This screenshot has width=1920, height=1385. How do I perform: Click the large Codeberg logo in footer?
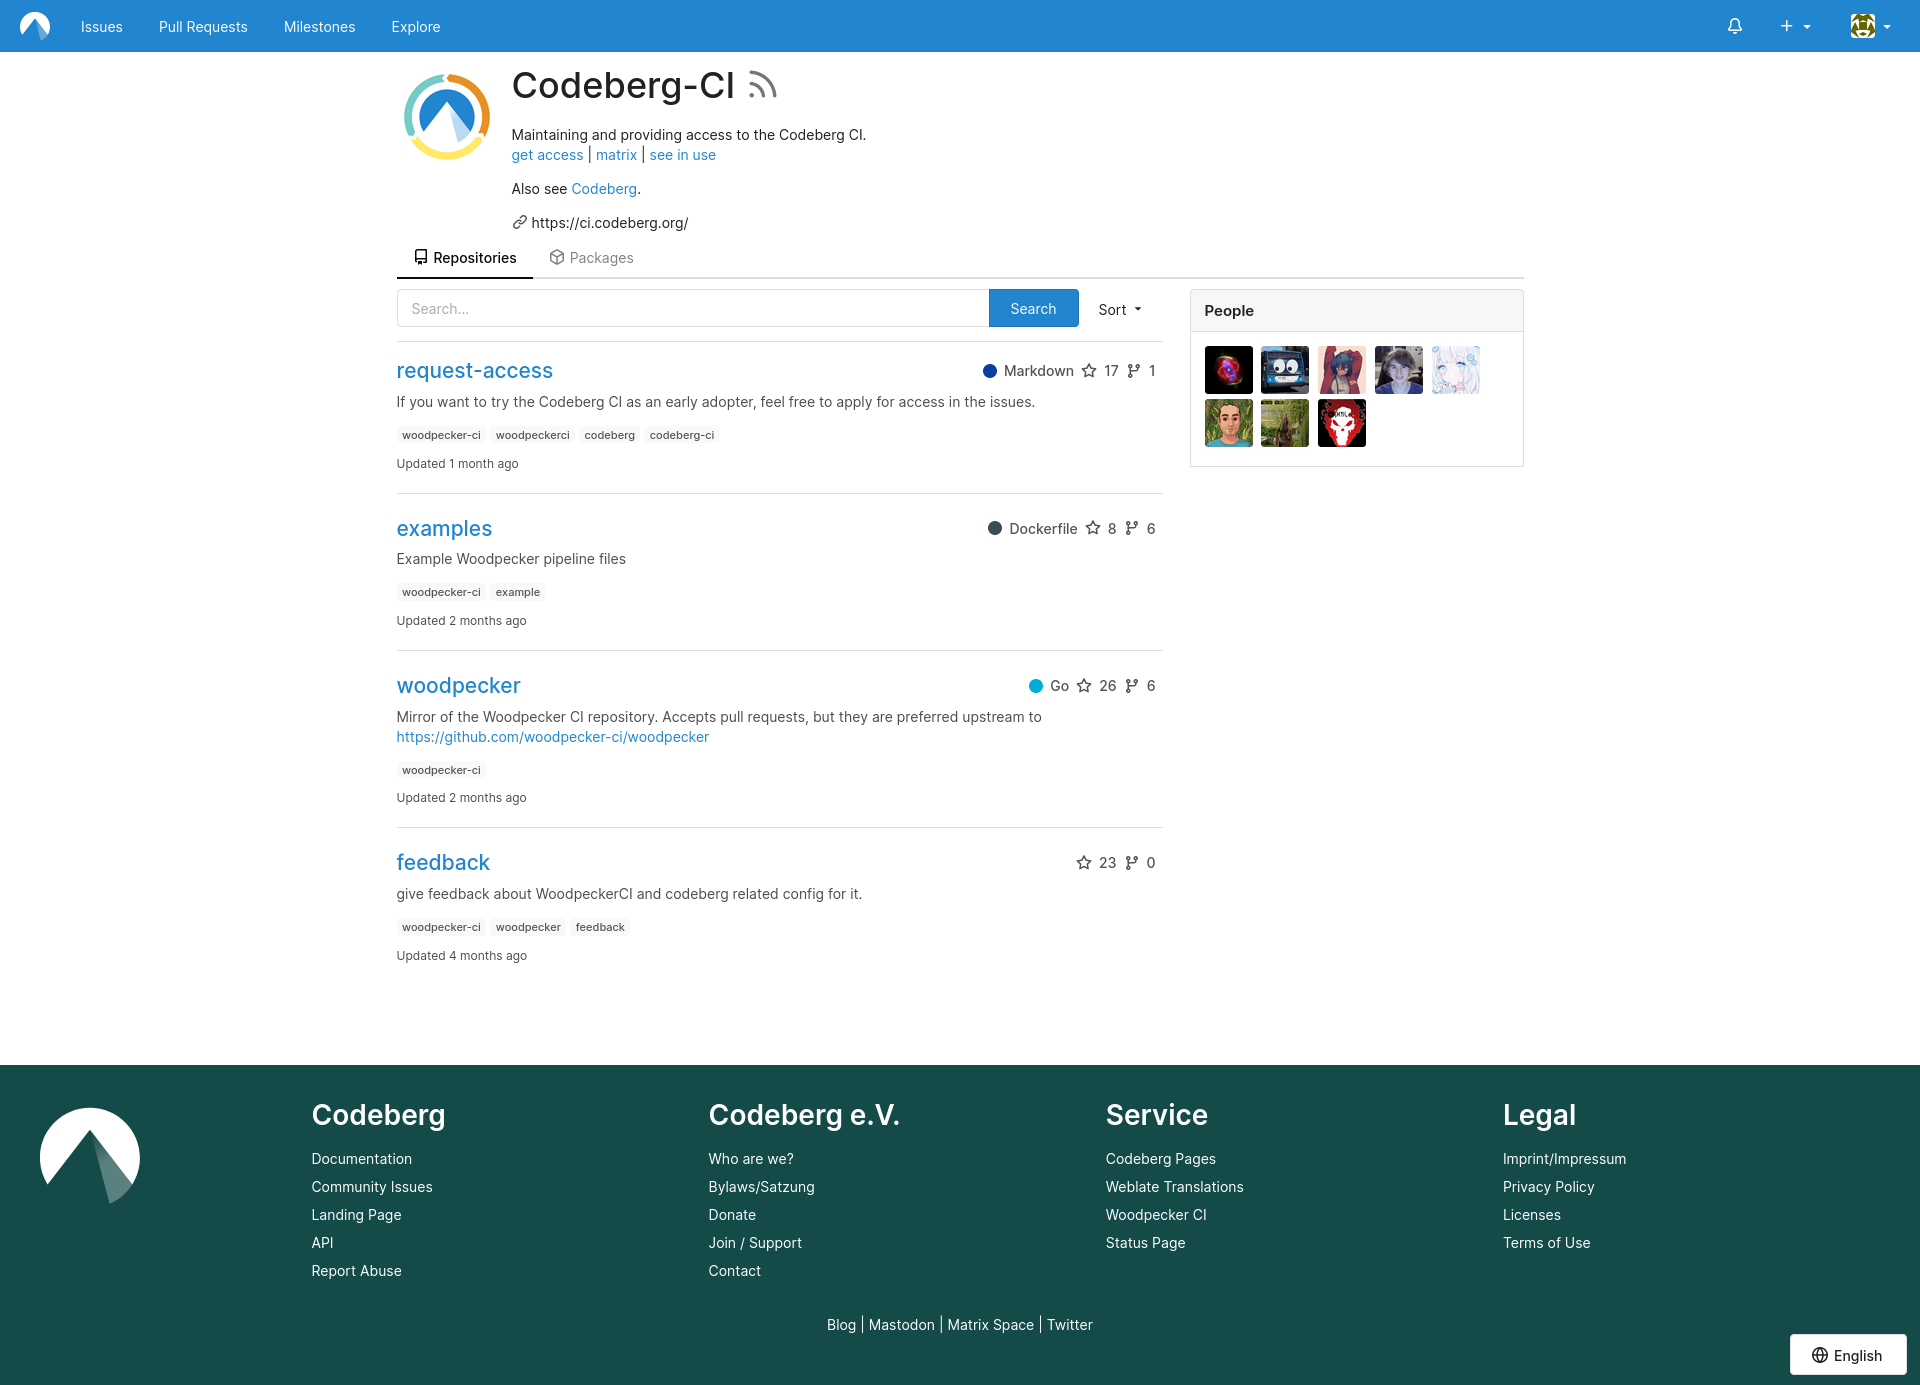90,1156
